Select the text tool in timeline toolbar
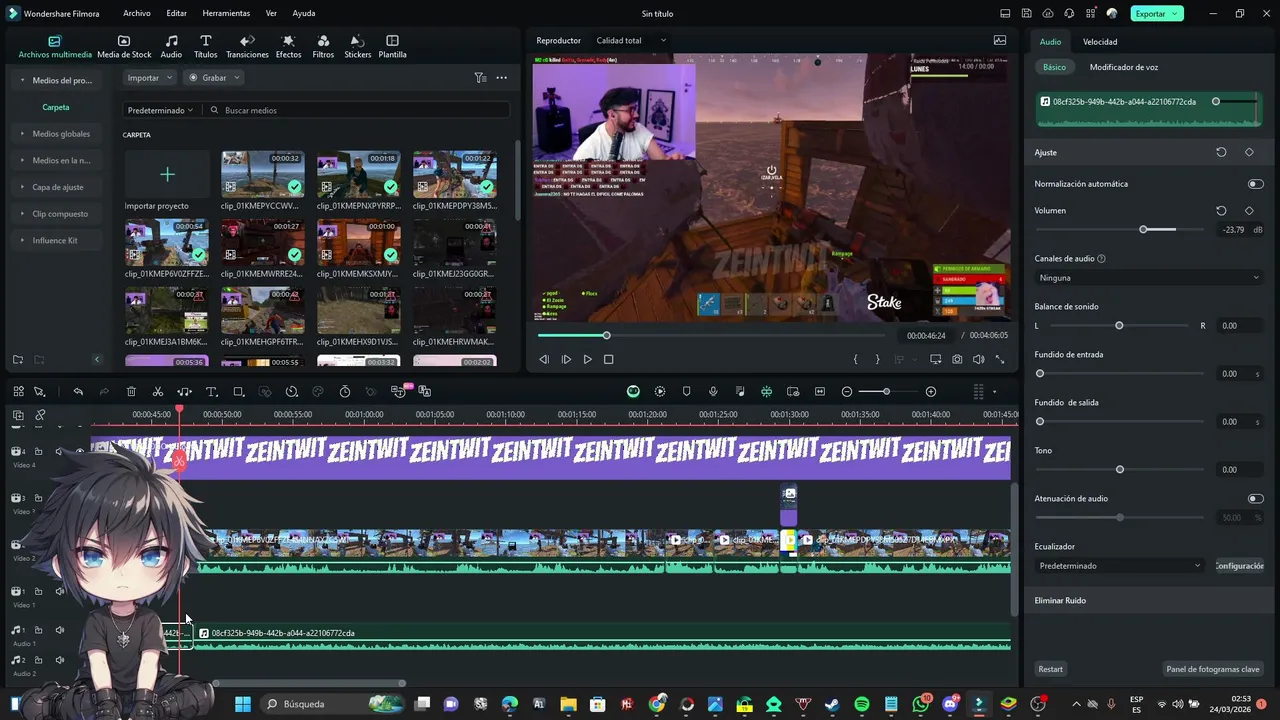This screenshot has height=720, width=1280. click(x=212, y=391)
